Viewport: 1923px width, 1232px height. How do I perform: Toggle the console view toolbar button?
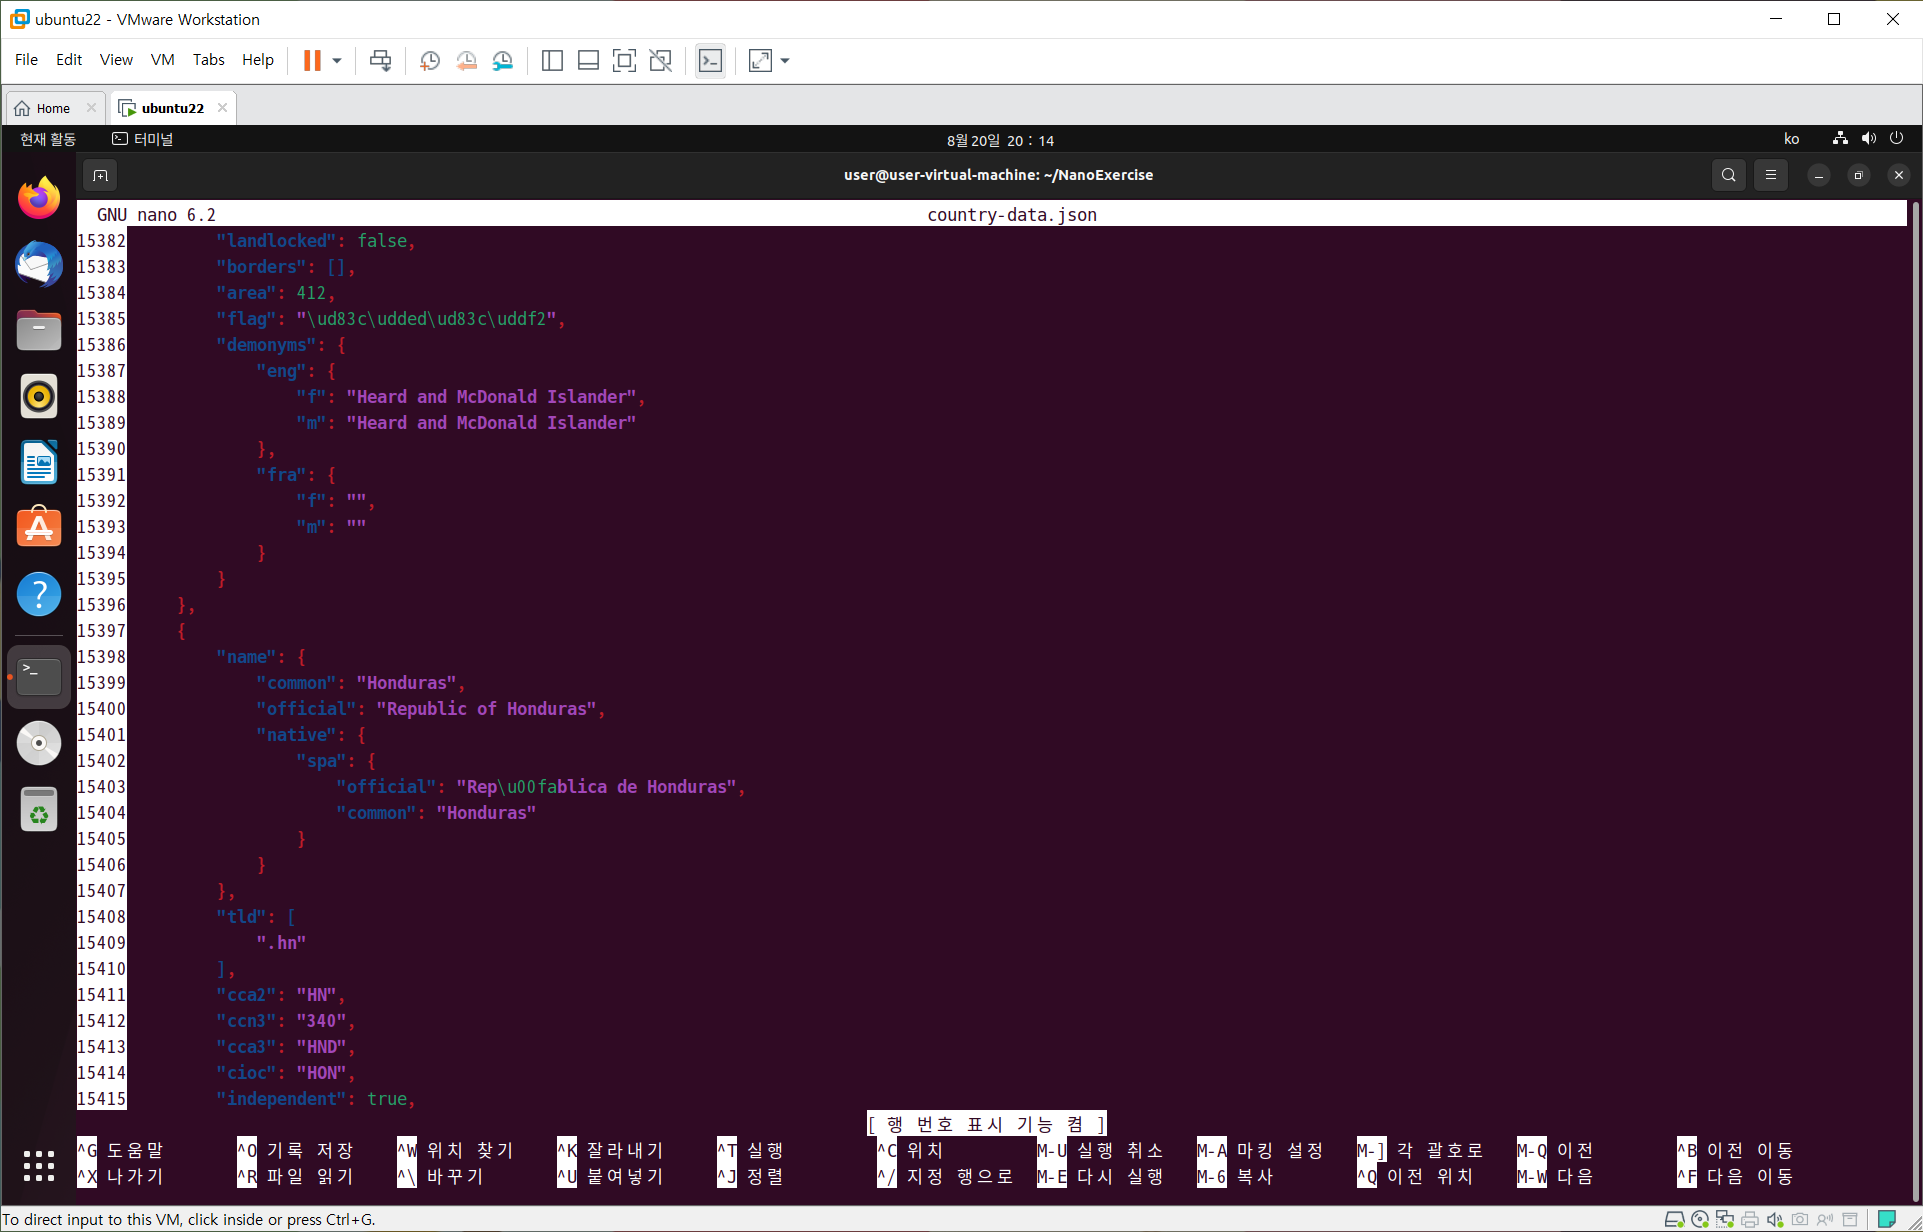point(710,61)
